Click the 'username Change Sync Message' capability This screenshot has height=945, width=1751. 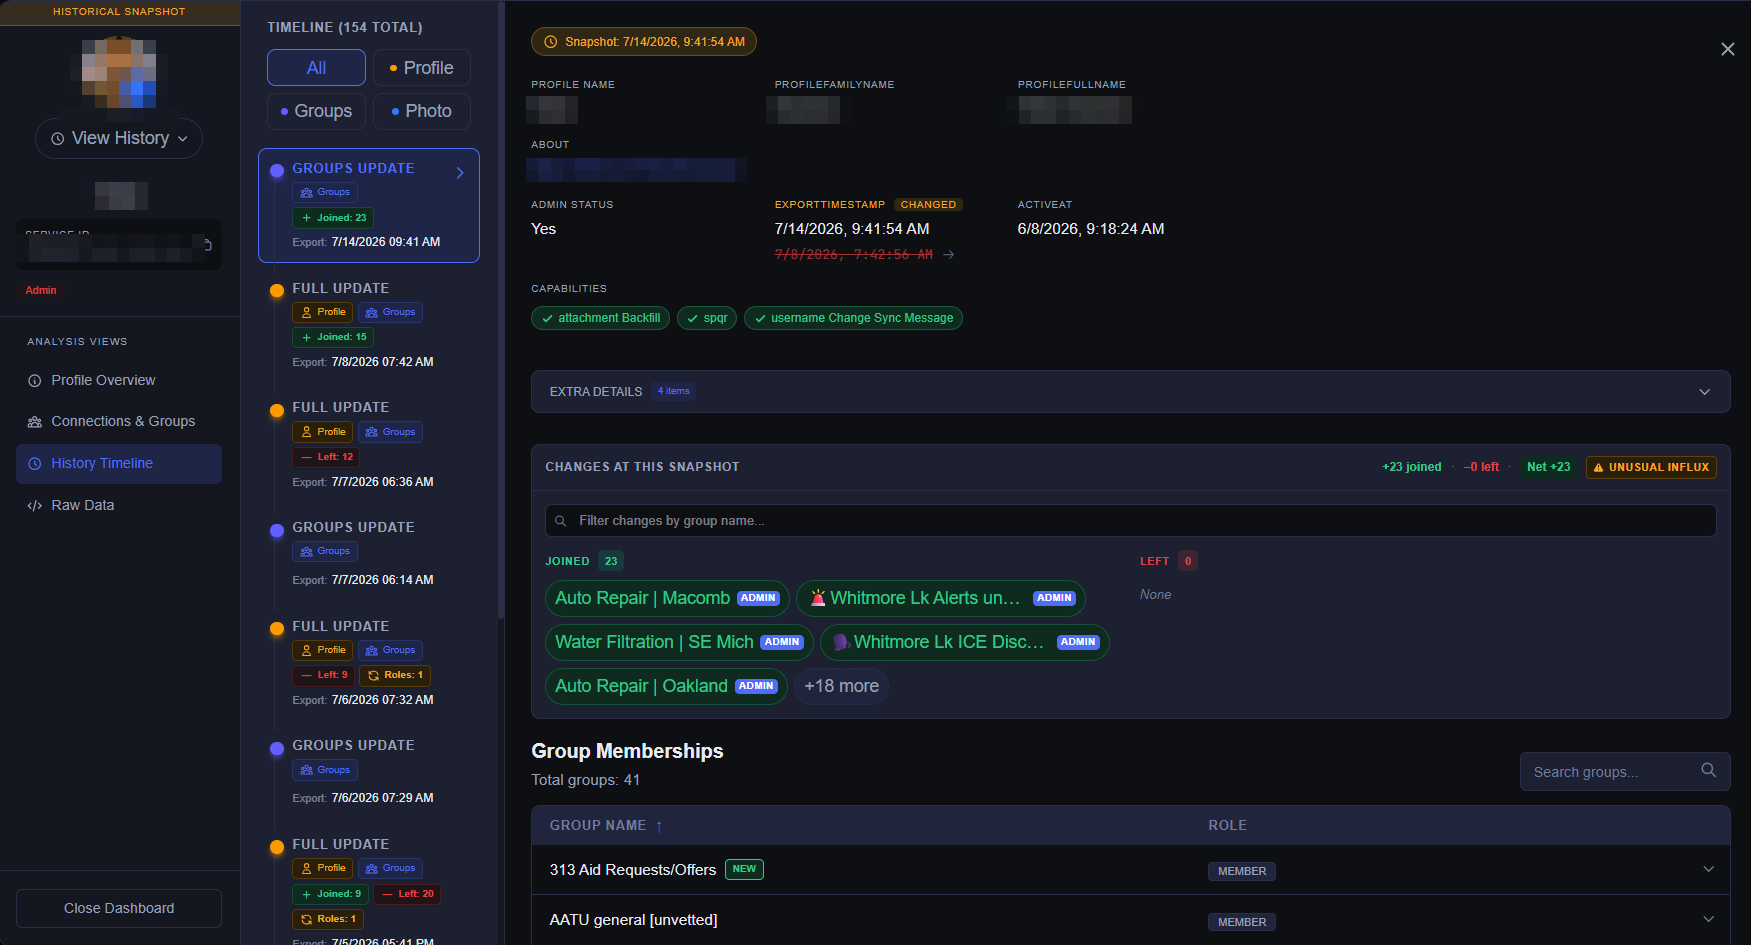[x=853, y=319]
